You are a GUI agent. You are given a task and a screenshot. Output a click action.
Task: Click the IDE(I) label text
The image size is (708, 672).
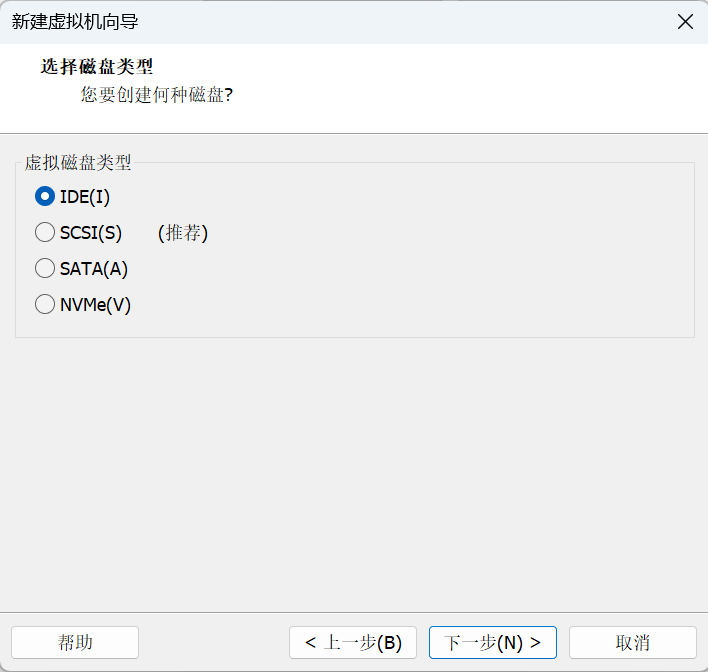85,197
